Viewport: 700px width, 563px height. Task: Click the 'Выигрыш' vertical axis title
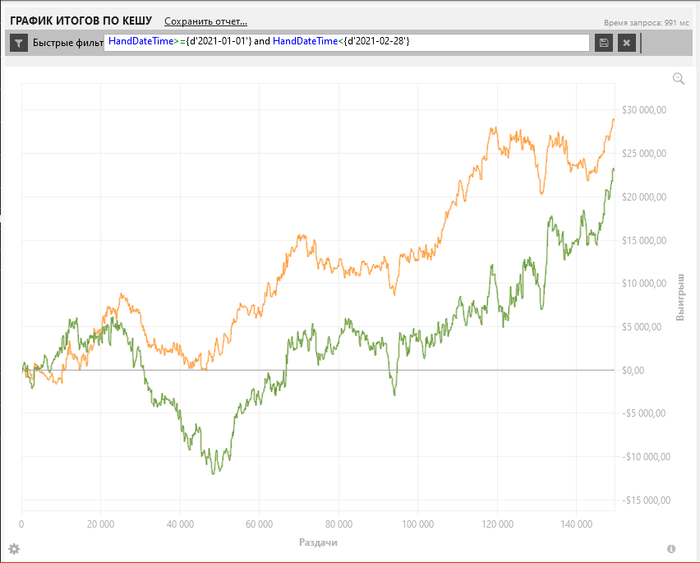click(680, 297)
